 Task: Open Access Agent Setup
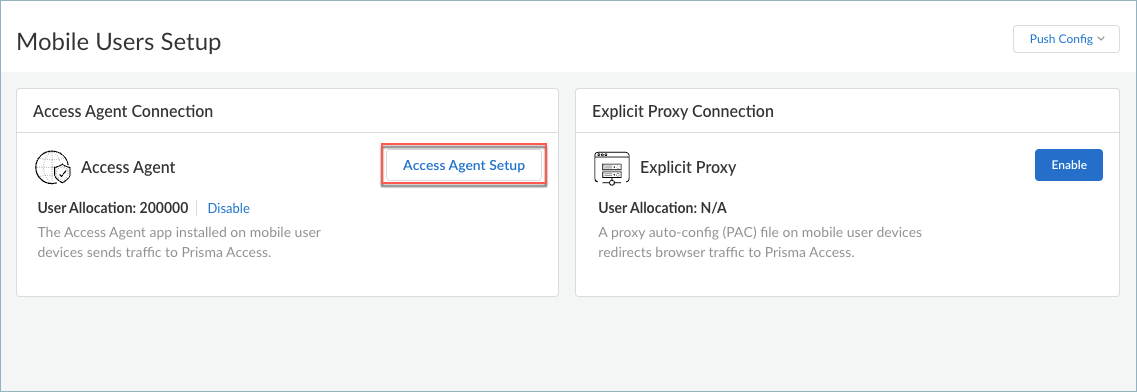pos(464,165)
